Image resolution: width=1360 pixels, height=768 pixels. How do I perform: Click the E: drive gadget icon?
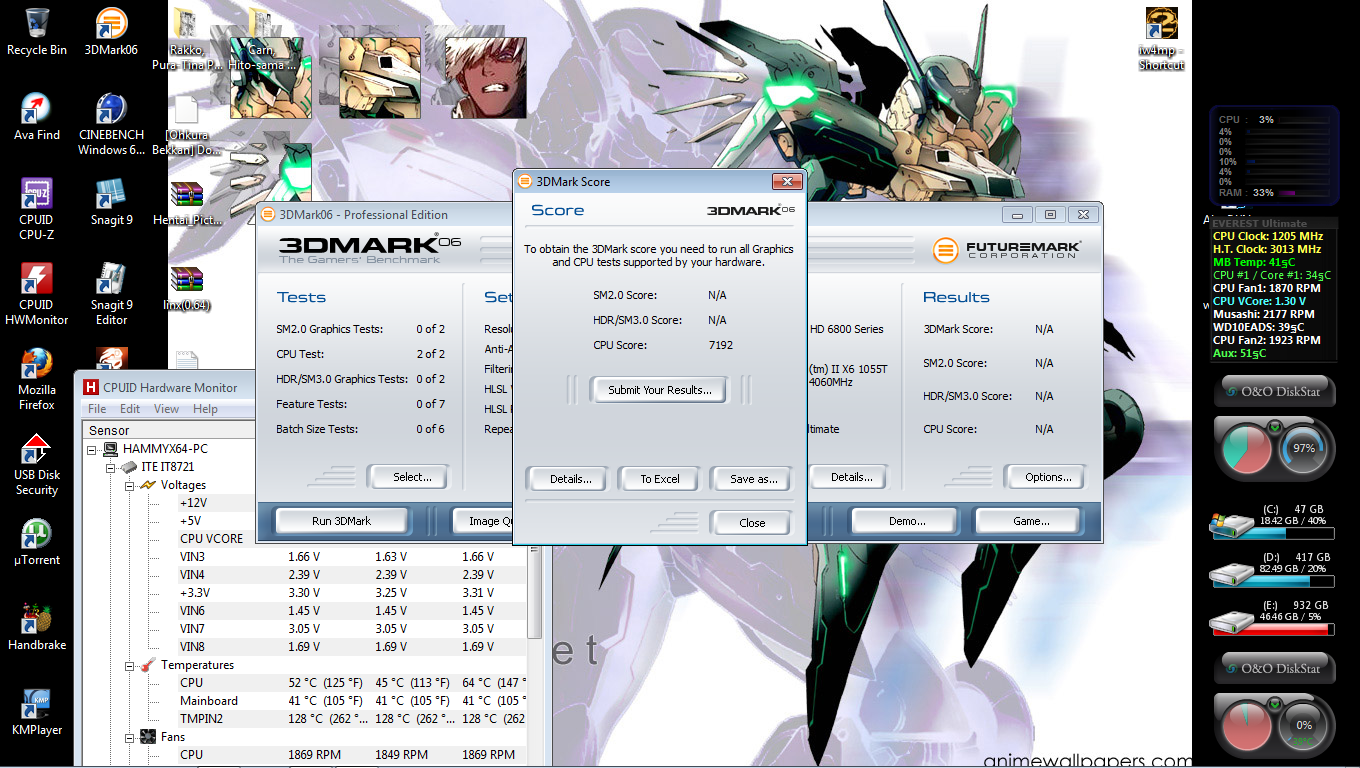(1229, 621)
